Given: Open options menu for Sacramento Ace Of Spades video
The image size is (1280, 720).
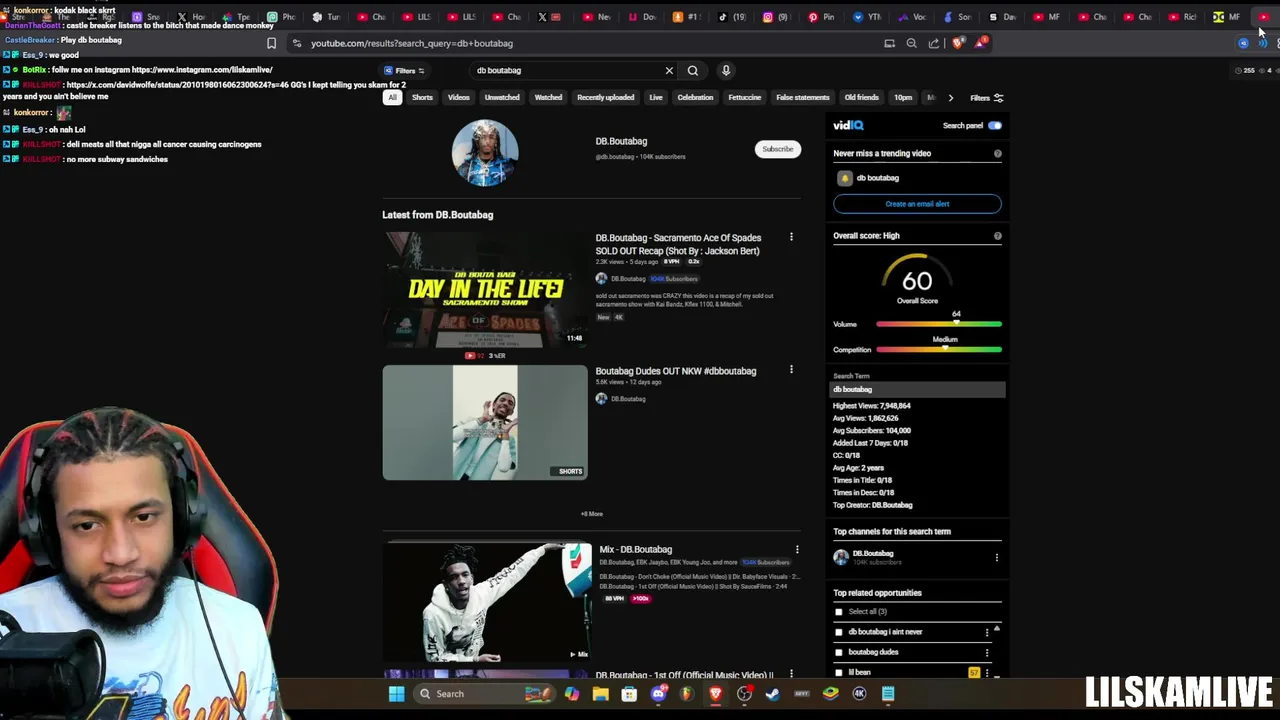Looking at the screenshot, I should click(x=791, y=237).
